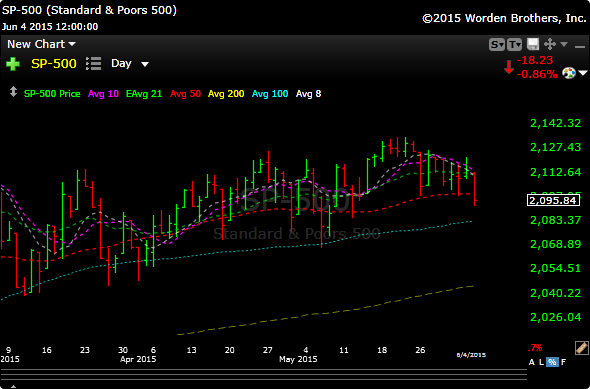The image size is (590, 389).
Task: Click the 2,083.37 price scale label
Action: click(555, 220)
